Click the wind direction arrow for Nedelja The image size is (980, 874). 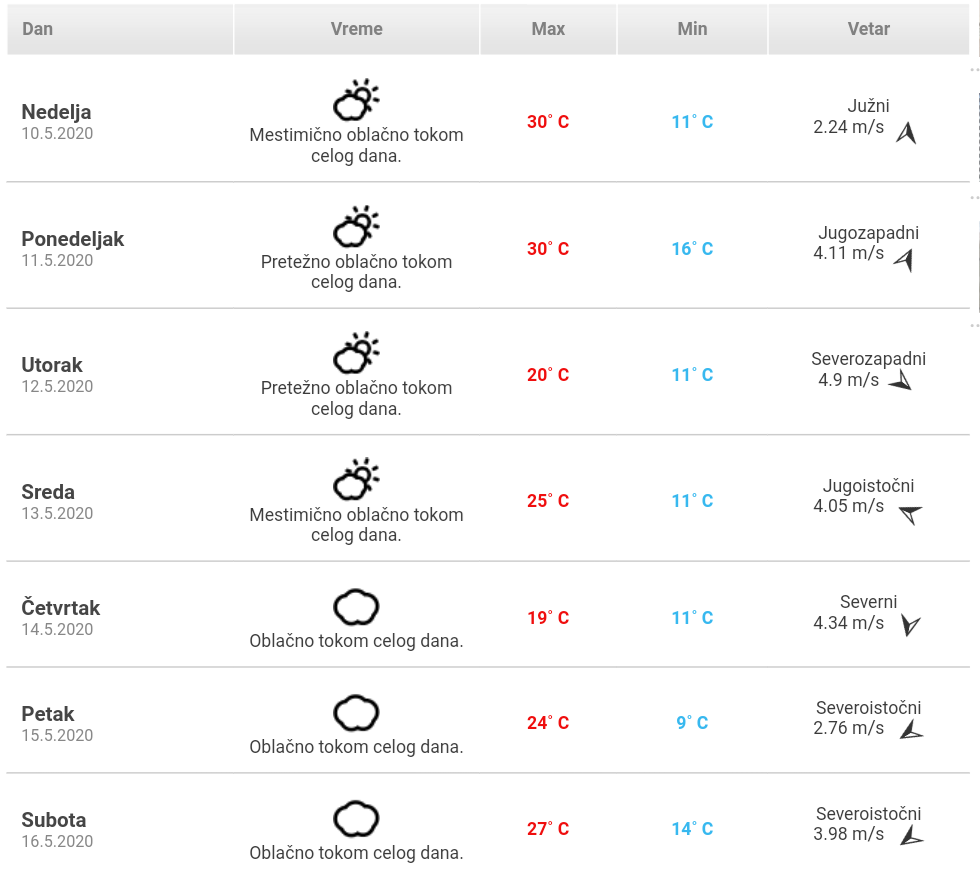click(x=906, y=133)
